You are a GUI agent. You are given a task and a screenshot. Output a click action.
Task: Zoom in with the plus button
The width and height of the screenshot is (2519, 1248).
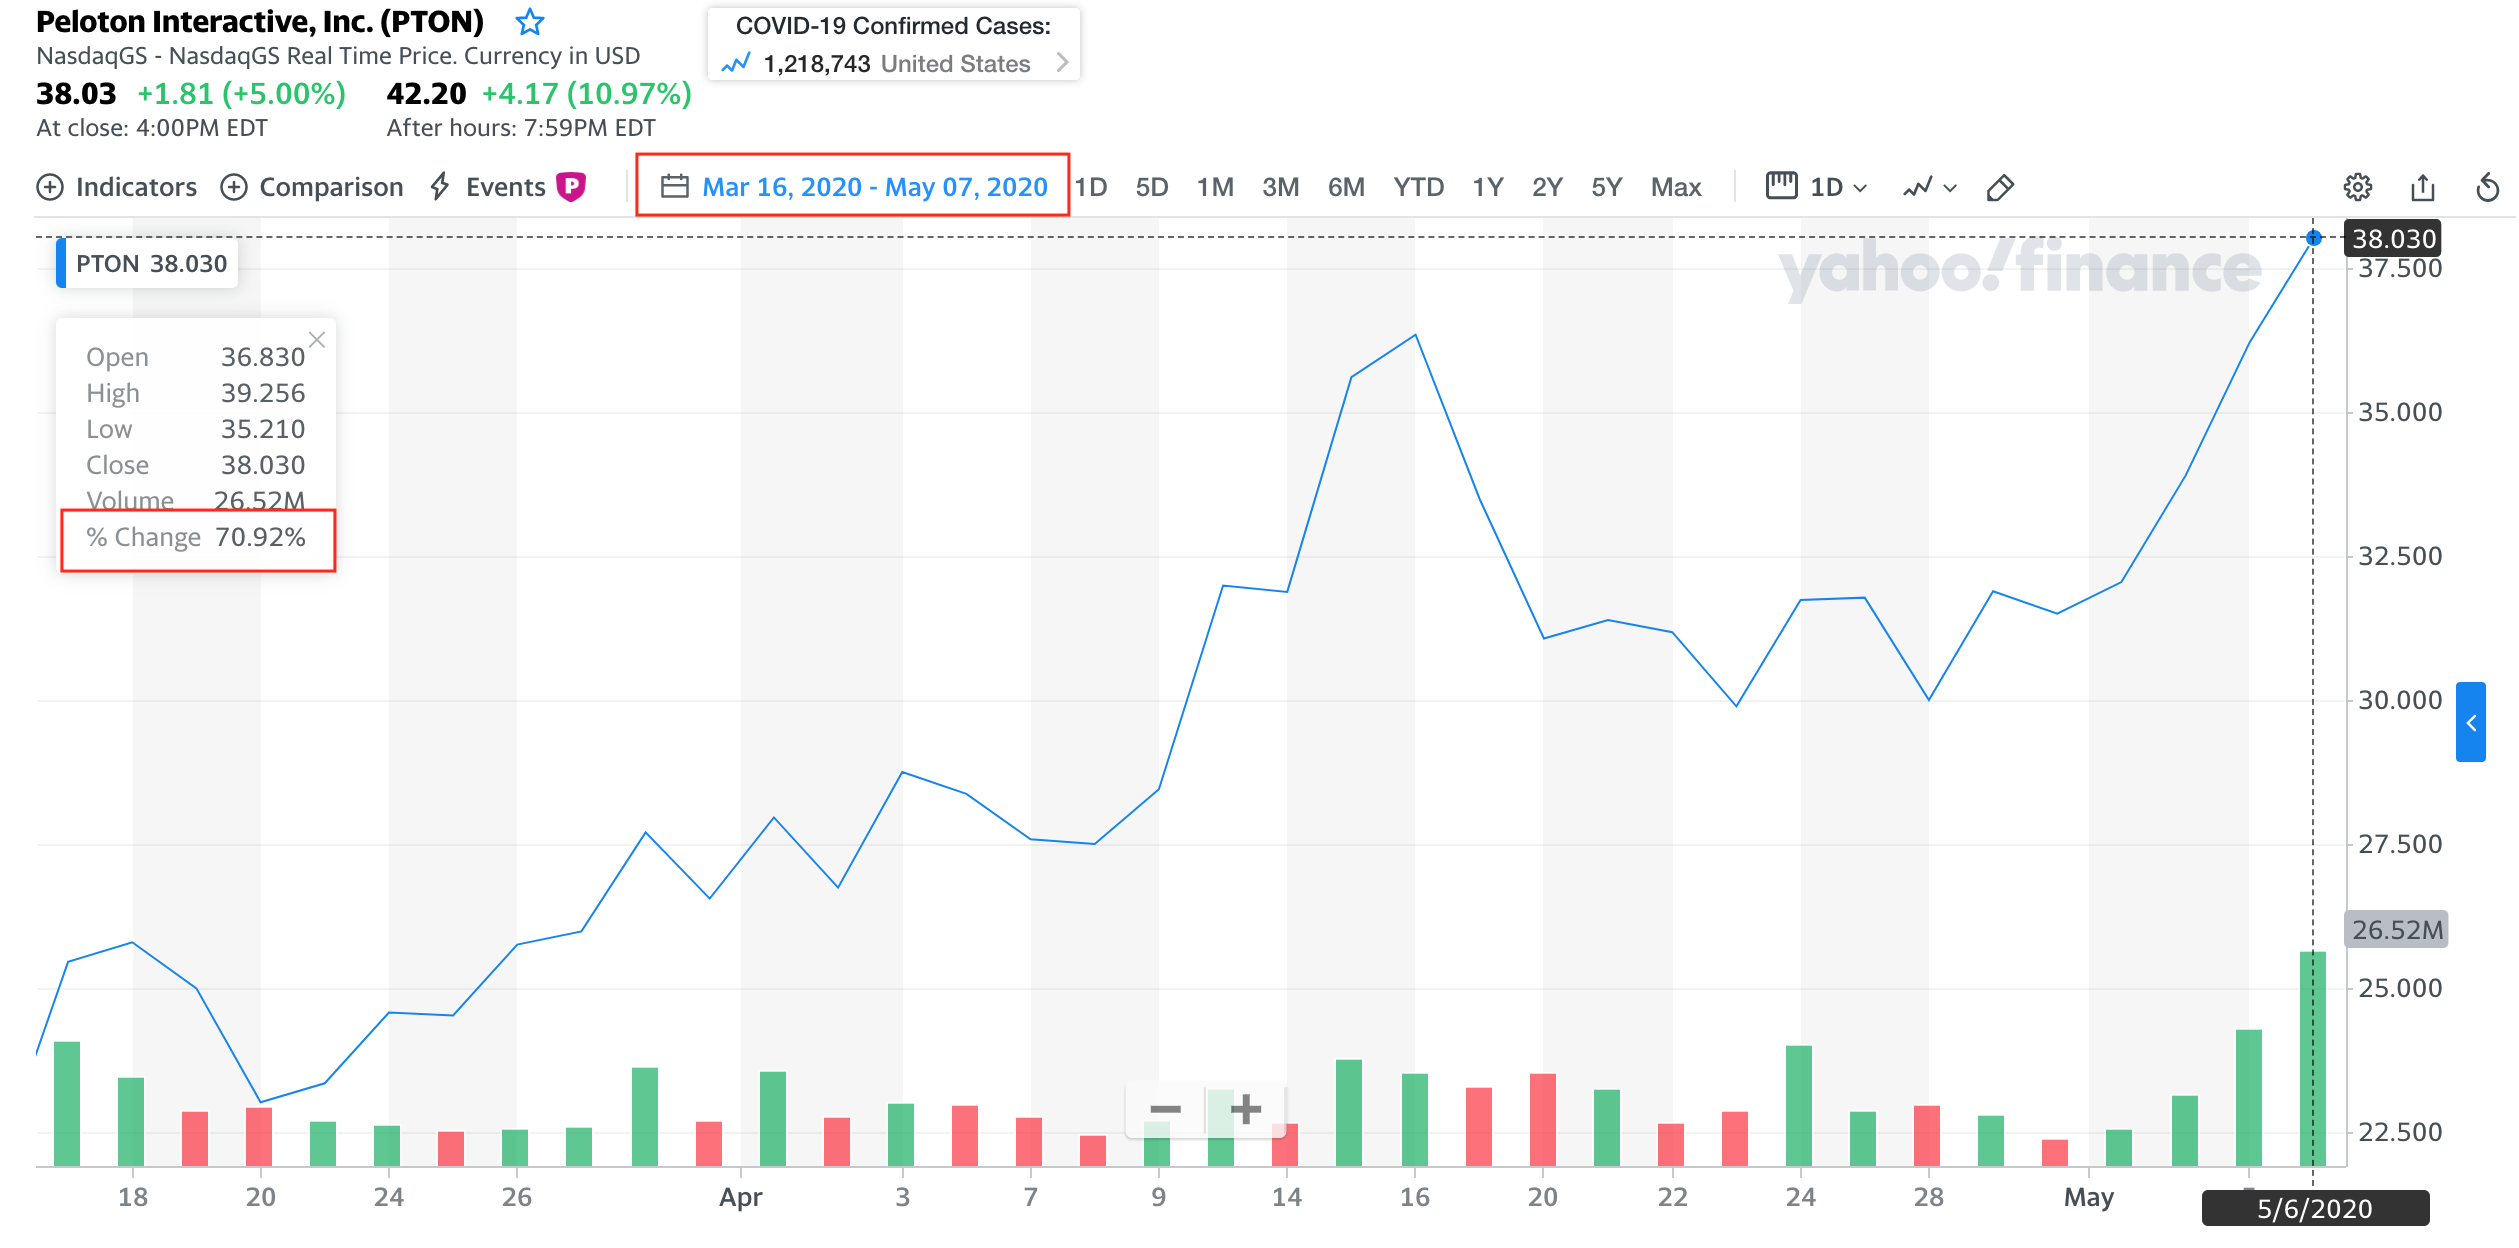(x=1245, y=1109)
